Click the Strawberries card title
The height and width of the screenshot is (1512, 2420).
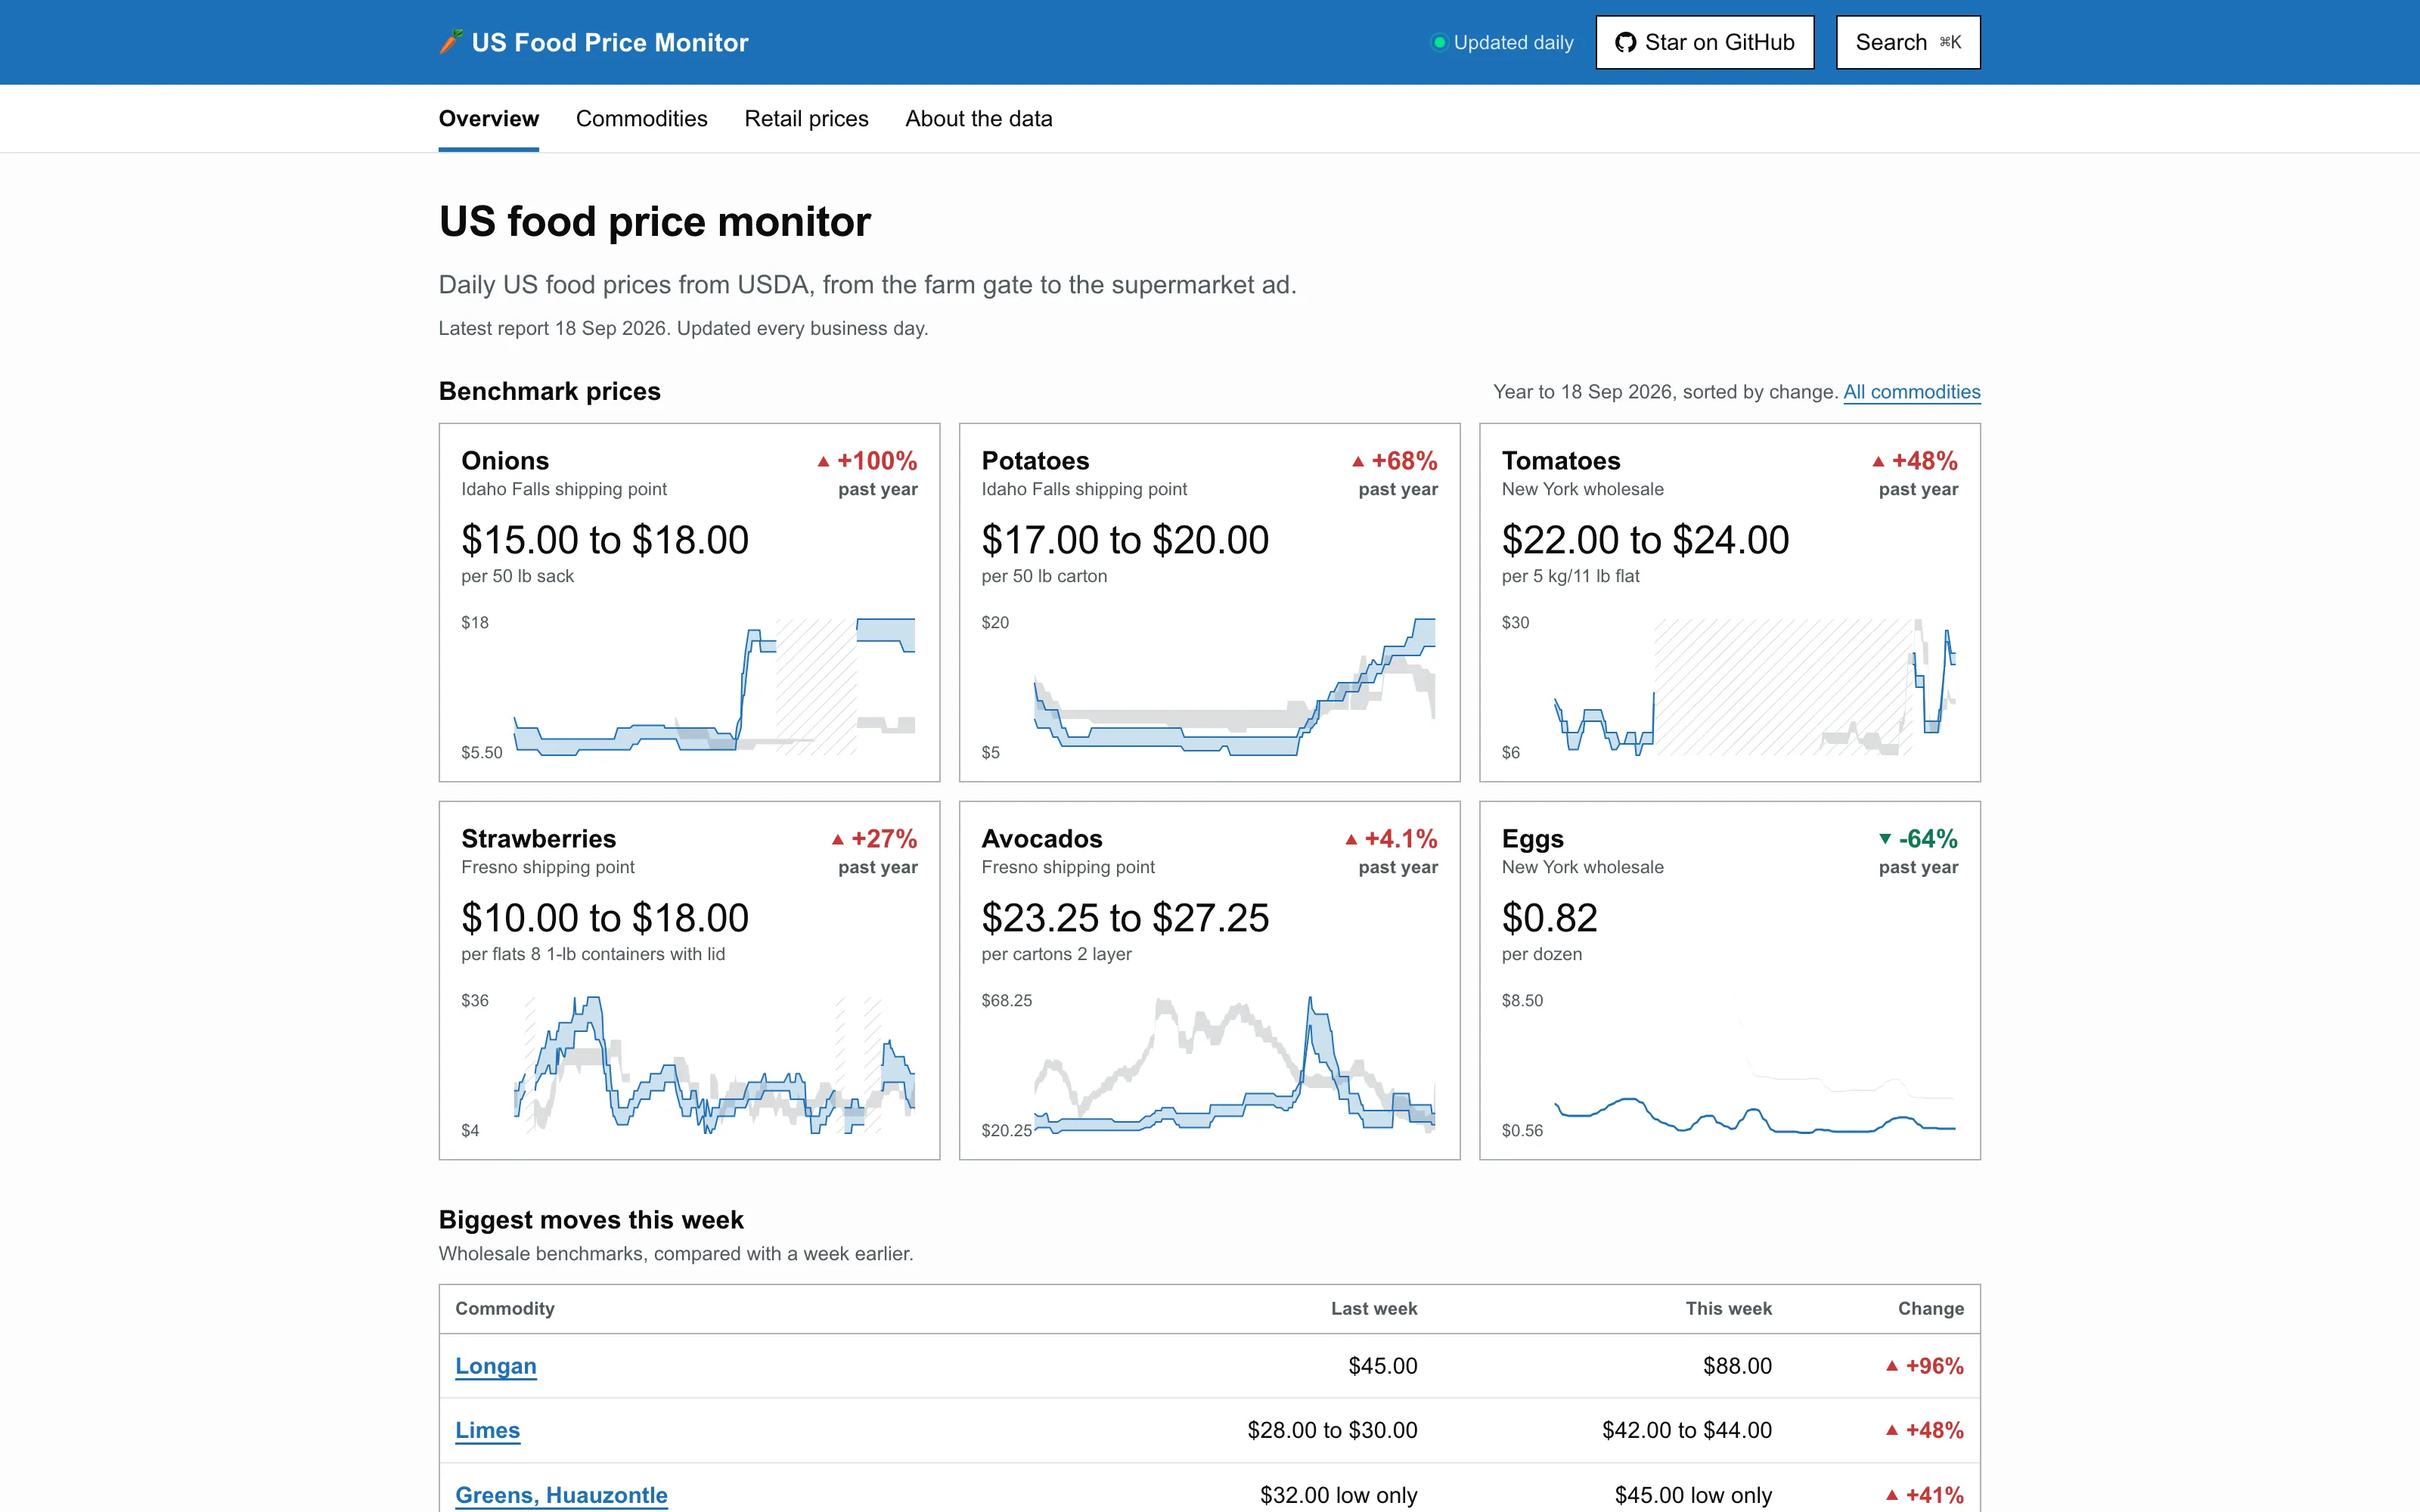point(538,839)
